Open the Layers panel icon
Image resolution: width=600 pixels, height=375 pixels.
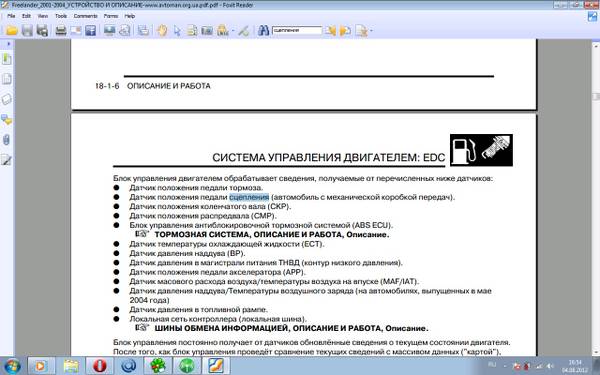(7, 99)
